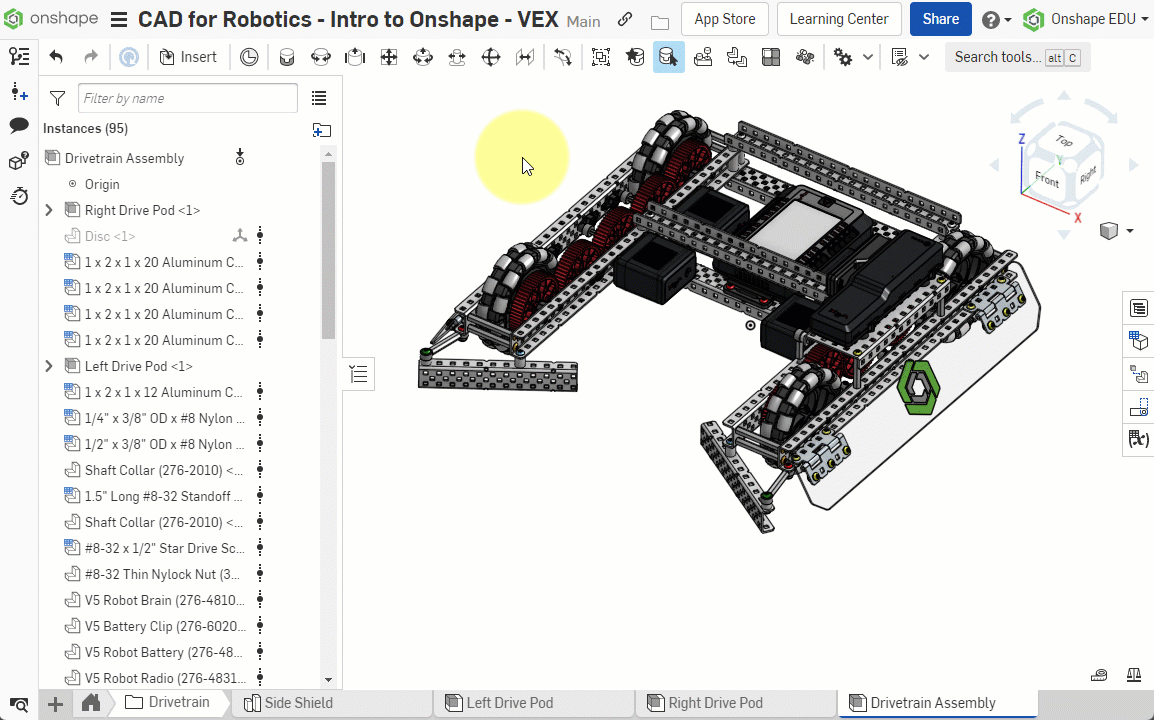Expand the Left Drive Pod tree item
The height and width of the screenshot is (720, 1154).
pyautogui.click(x=49, y=366)
